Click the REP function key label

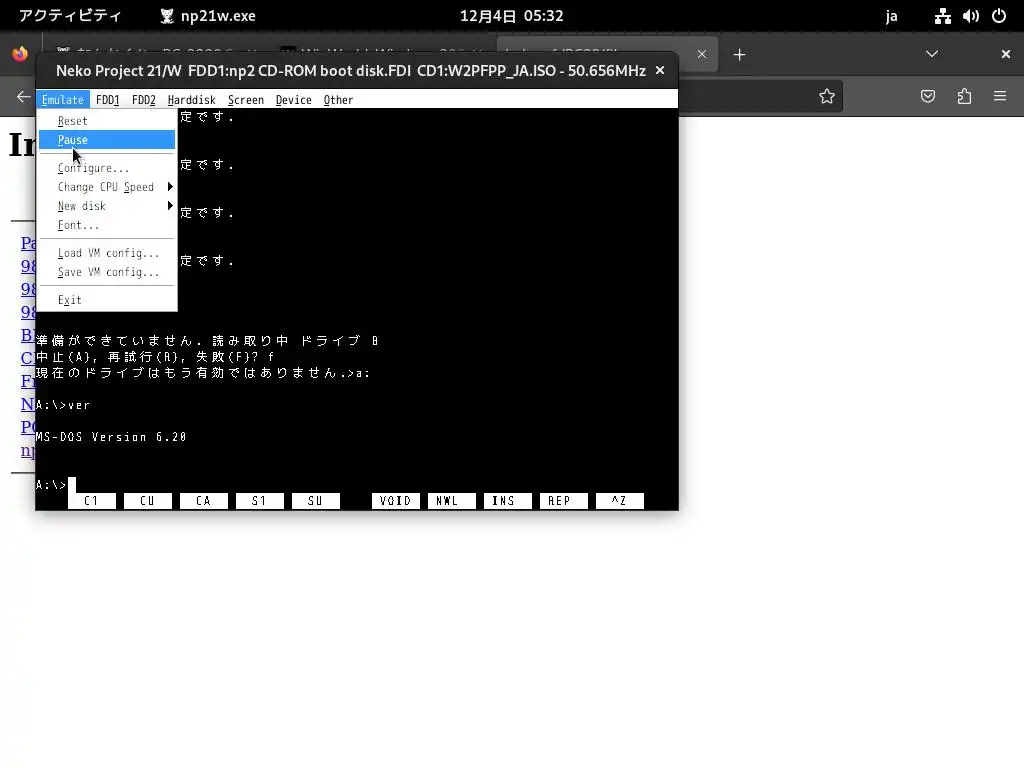[x=564, y=501]
